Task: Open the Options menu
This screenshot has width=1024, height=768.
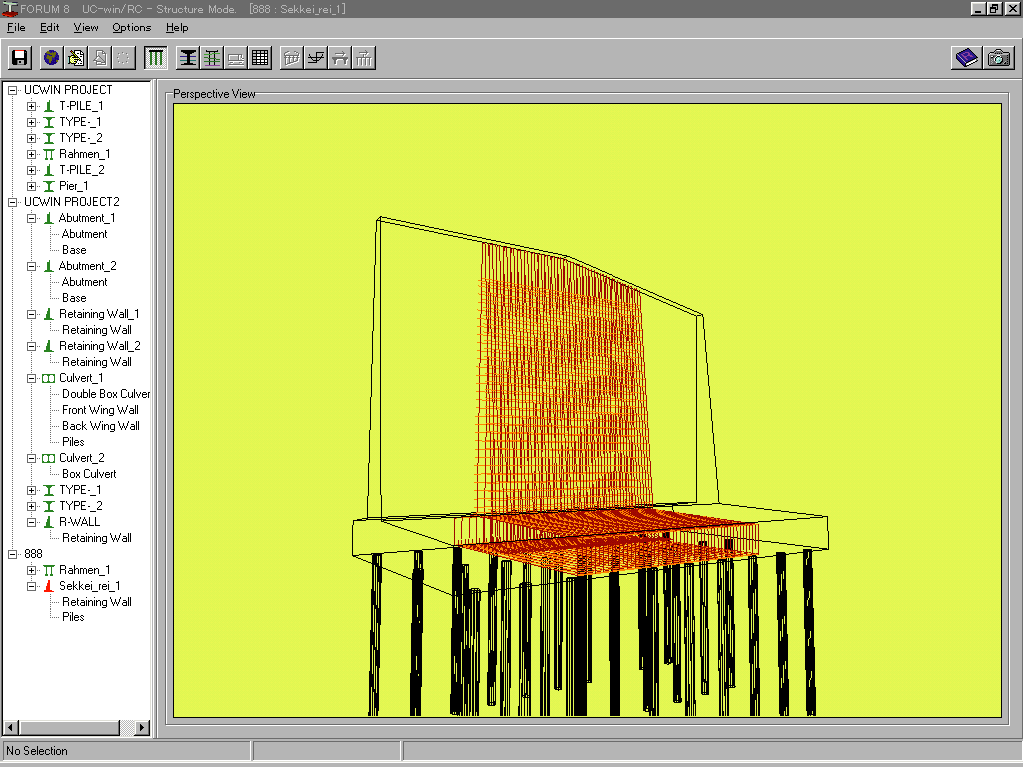Action: 131,27
